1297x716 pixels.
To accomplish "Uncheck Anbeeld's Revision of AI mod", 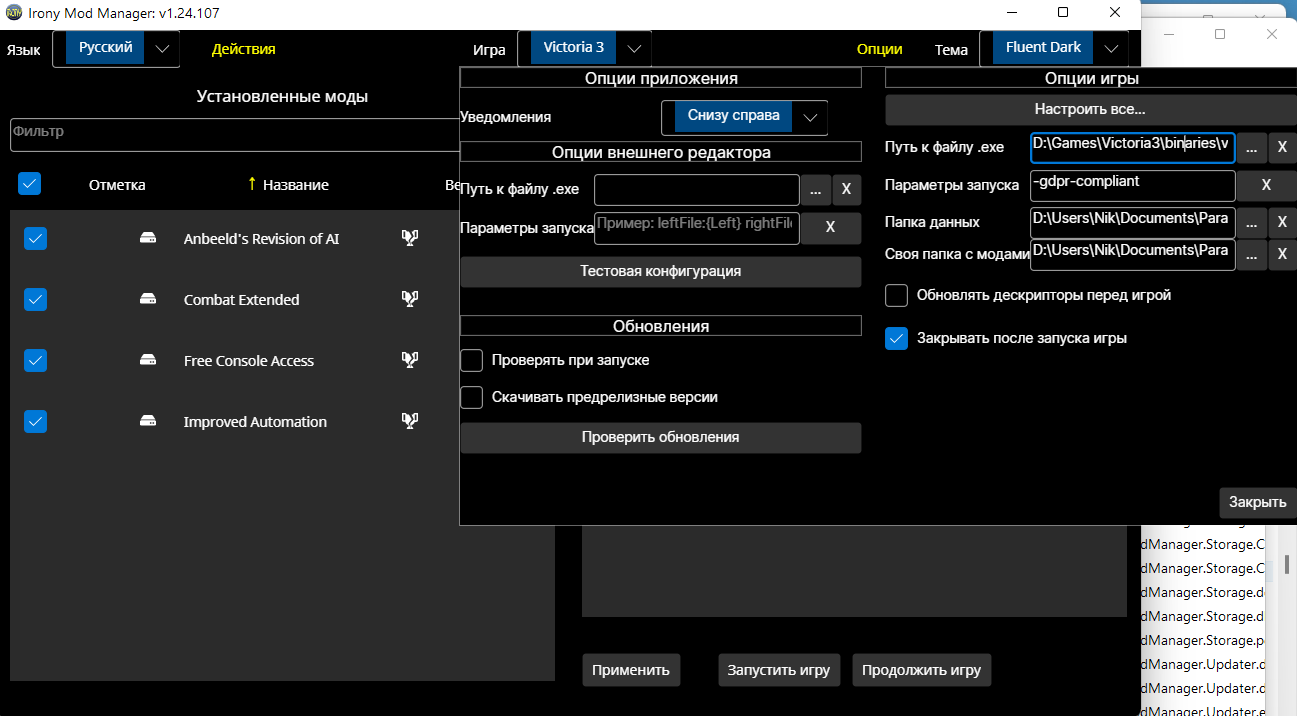I will 36,238.
